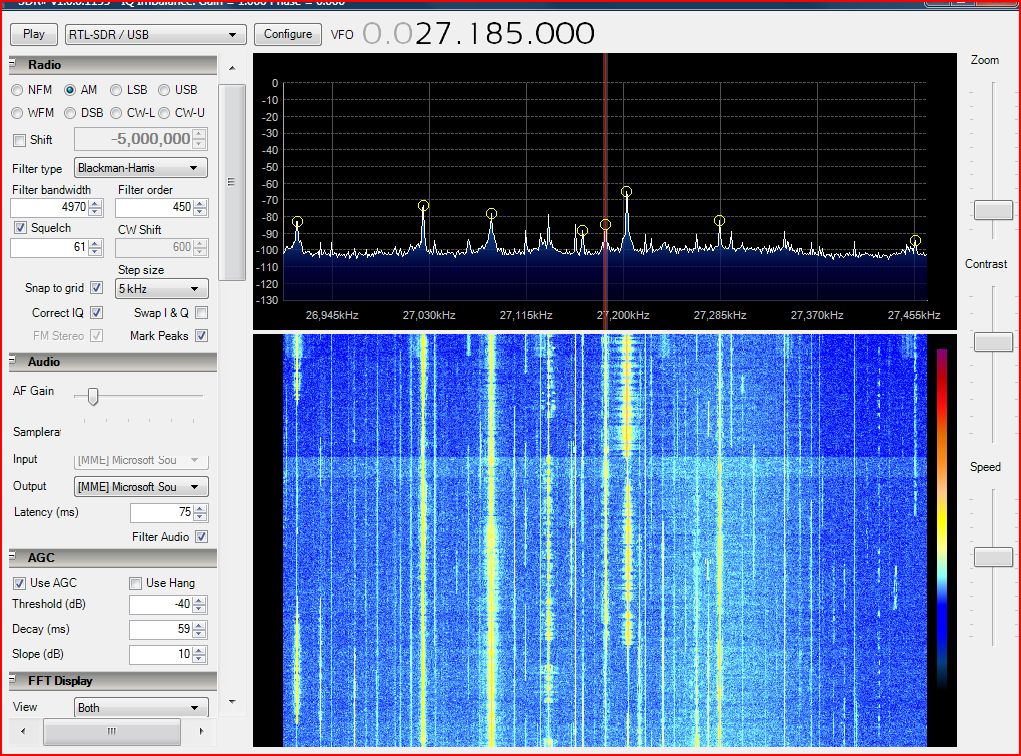Click the AF Gain slider thumb

click(x=93, y=397)
